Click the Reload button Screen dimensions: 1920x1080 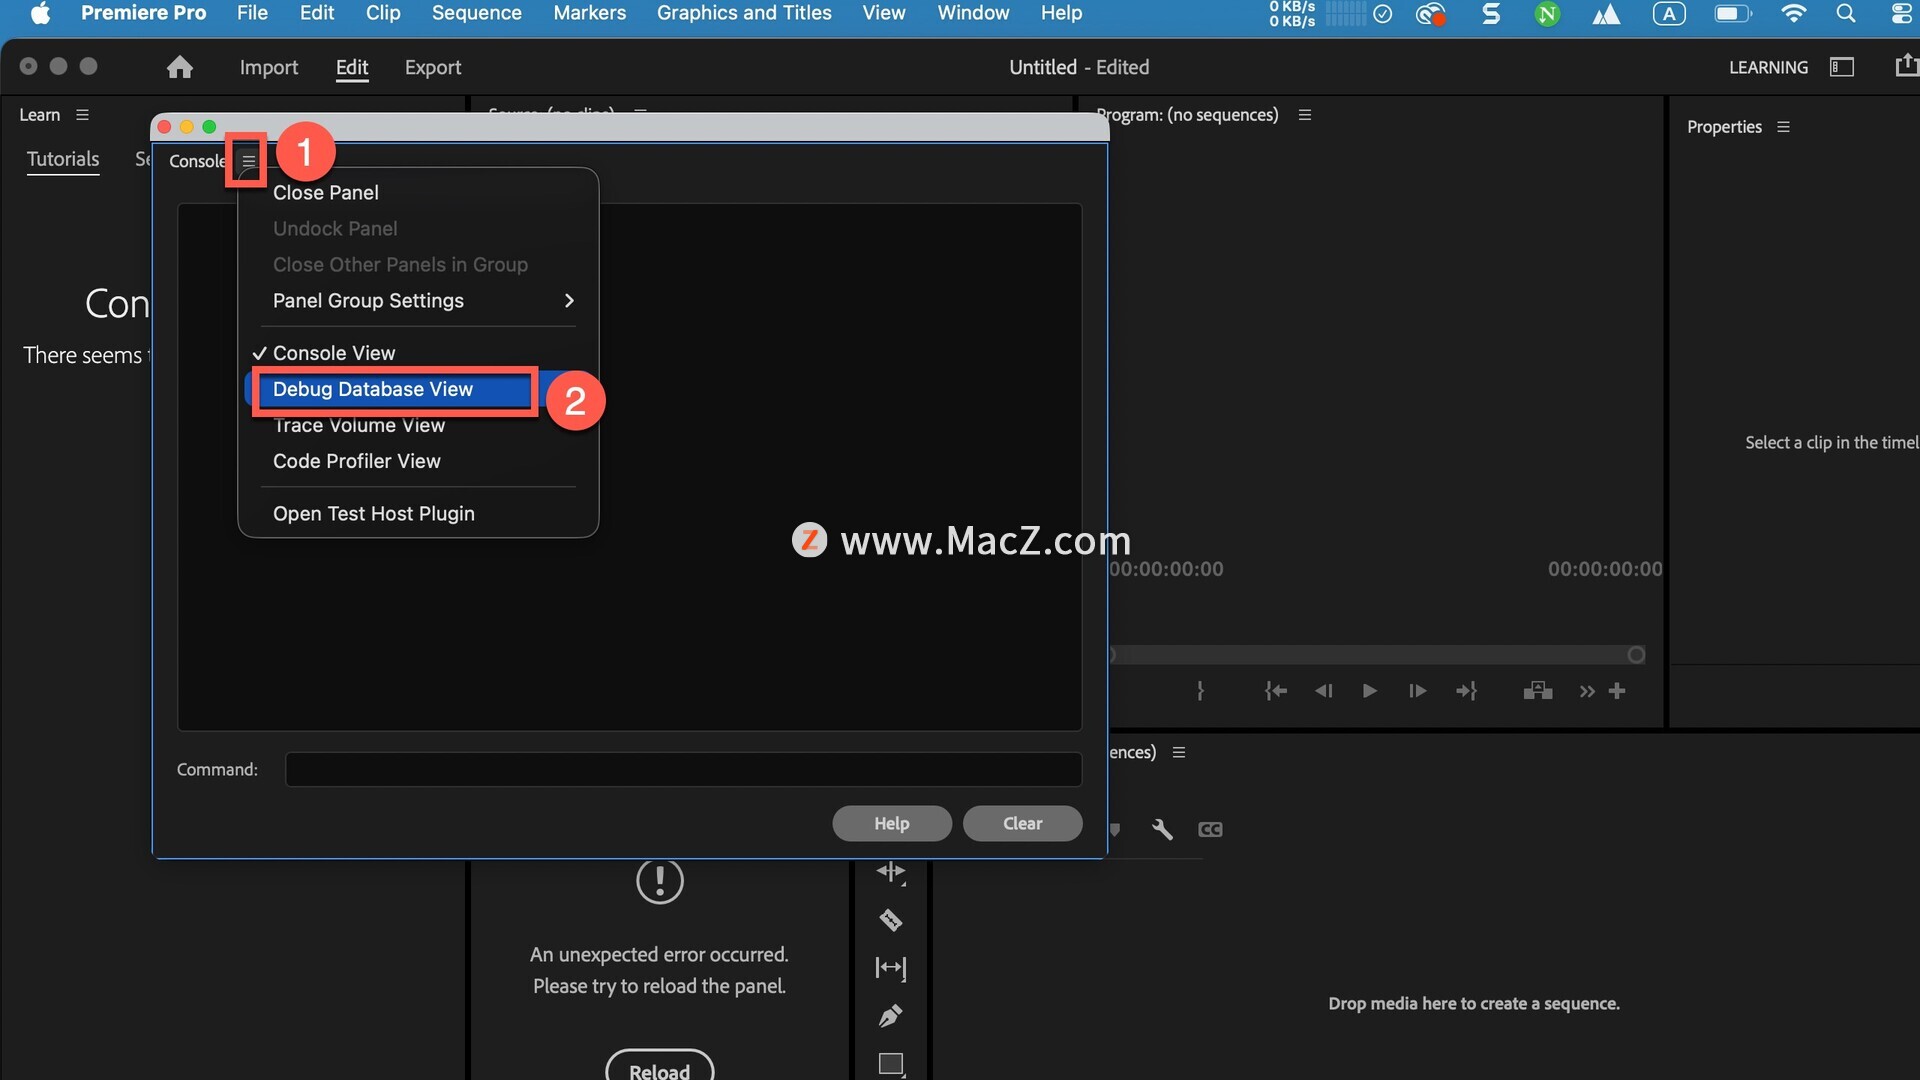tap(659, 1070)
